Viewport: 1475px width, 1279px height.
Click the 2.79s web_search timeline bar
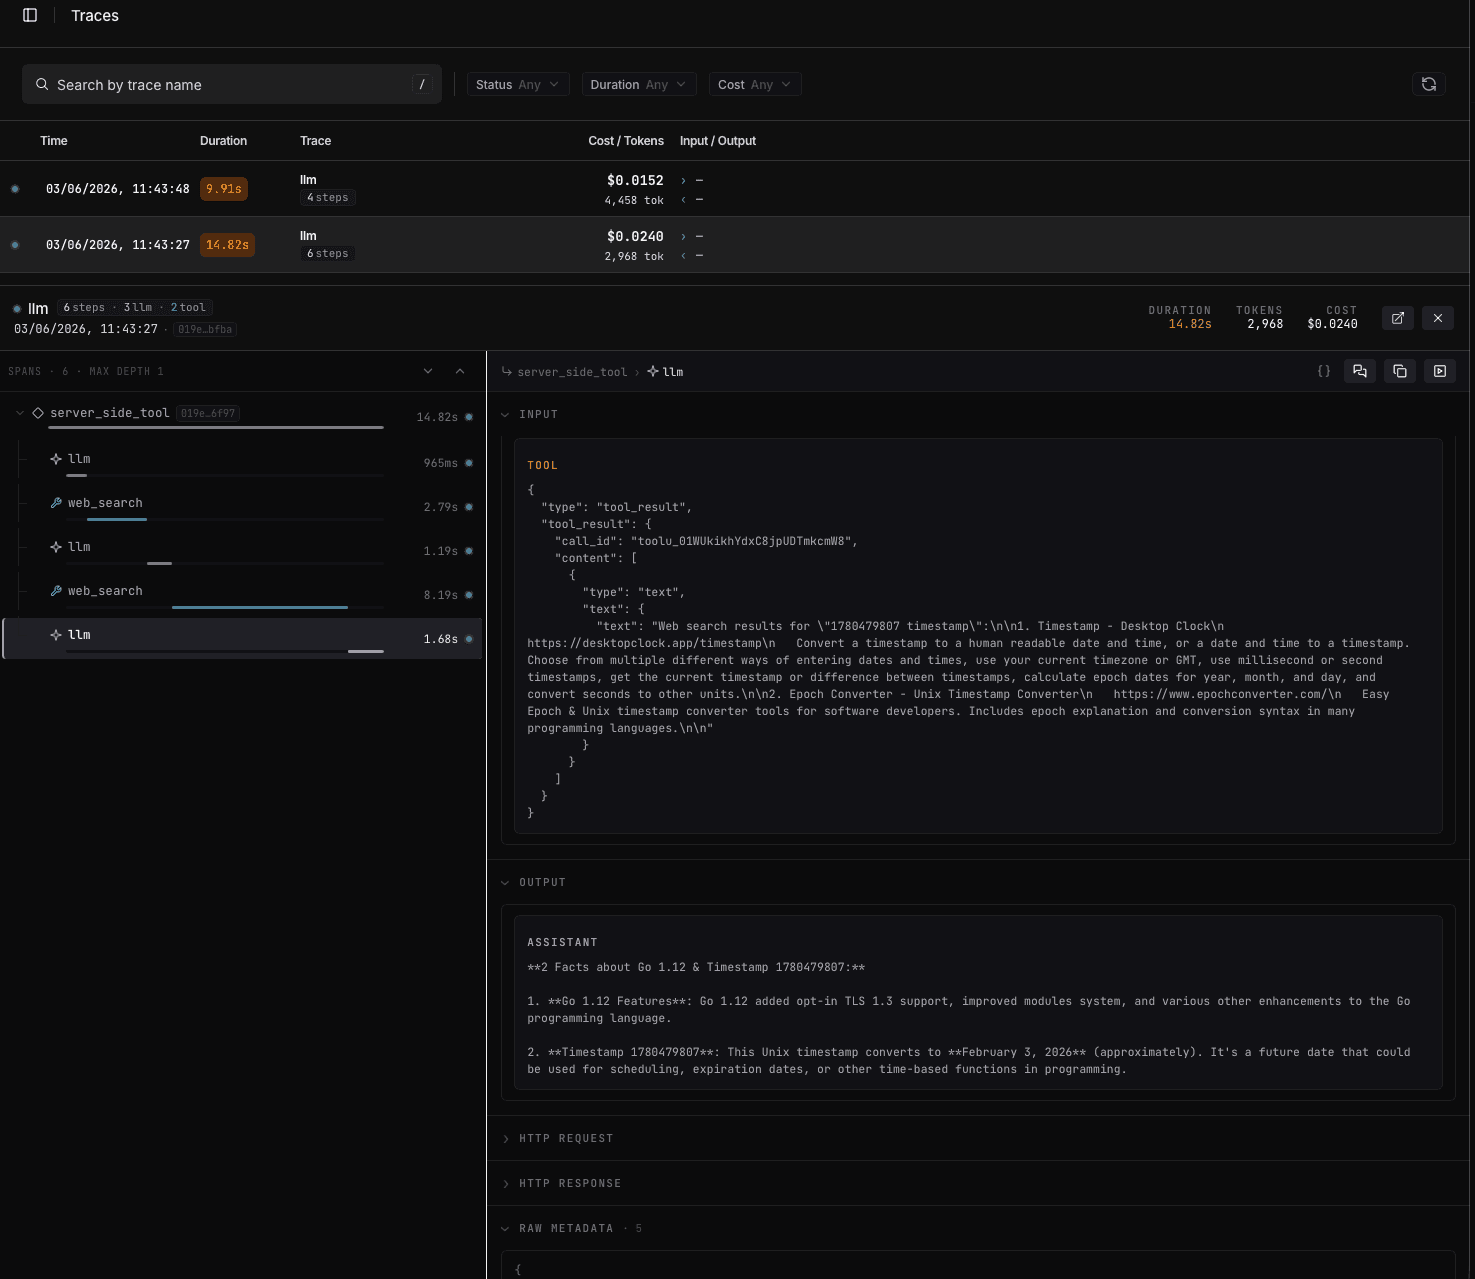pyautogui.click(x=117, y=519)
